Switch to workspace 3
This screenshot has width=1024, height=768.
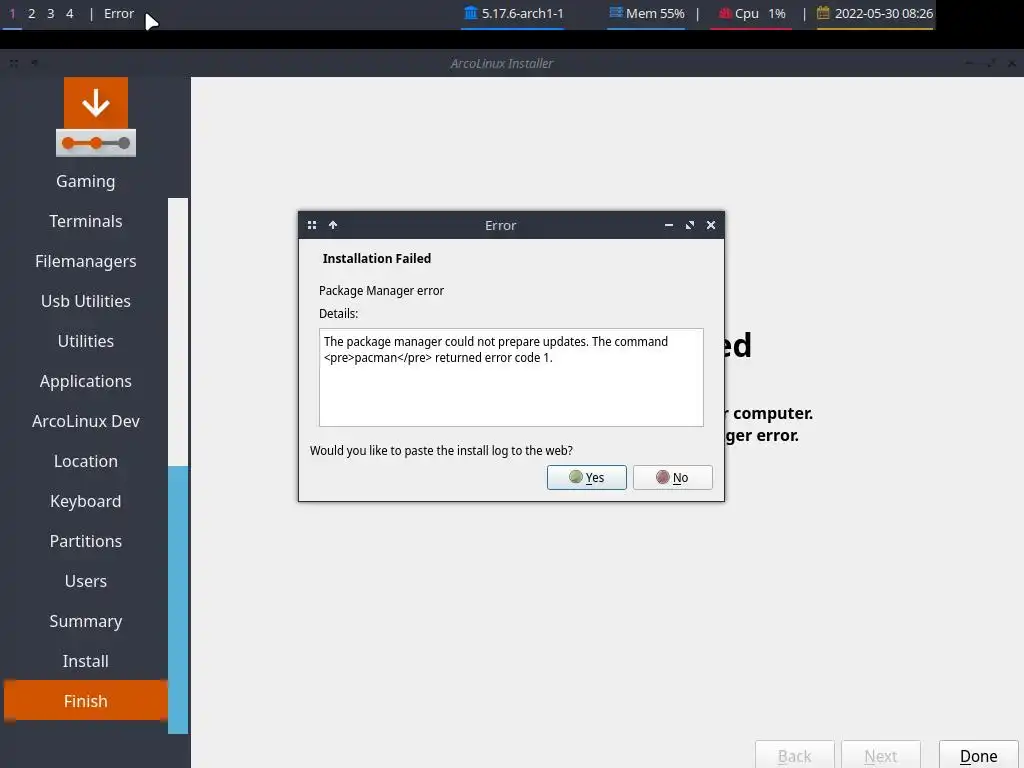[50, 14]
